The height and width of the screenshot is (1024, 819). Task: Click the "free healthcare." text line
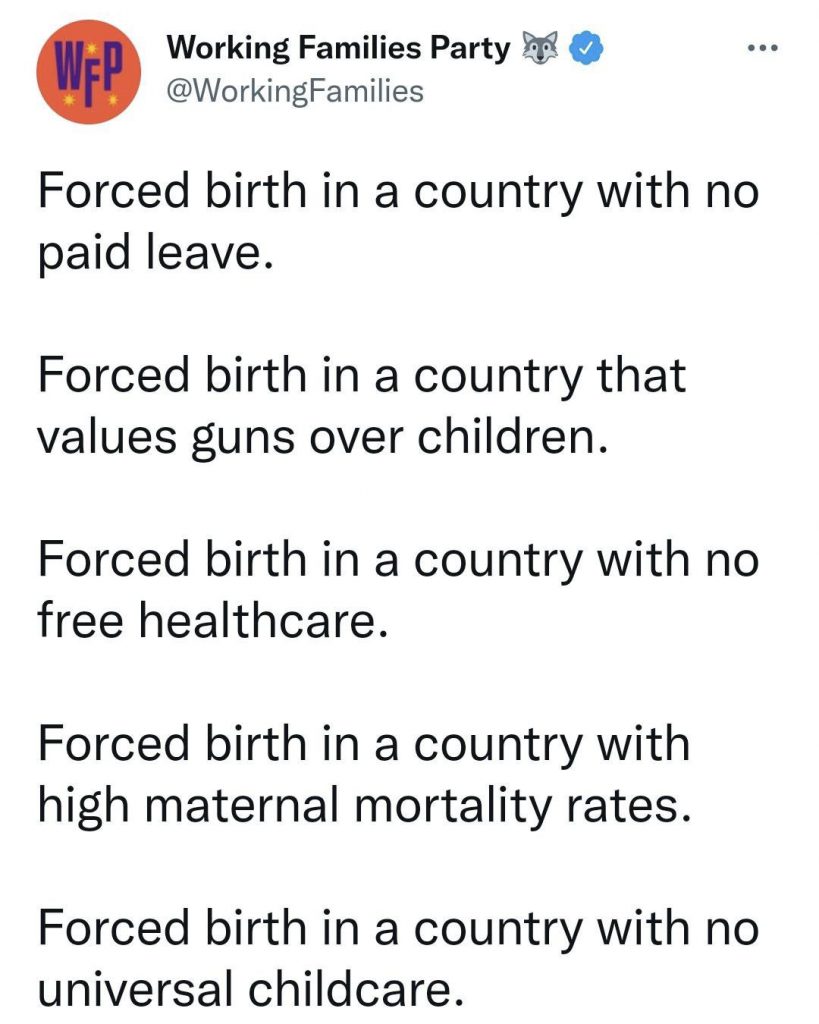(x=213, y=619)
